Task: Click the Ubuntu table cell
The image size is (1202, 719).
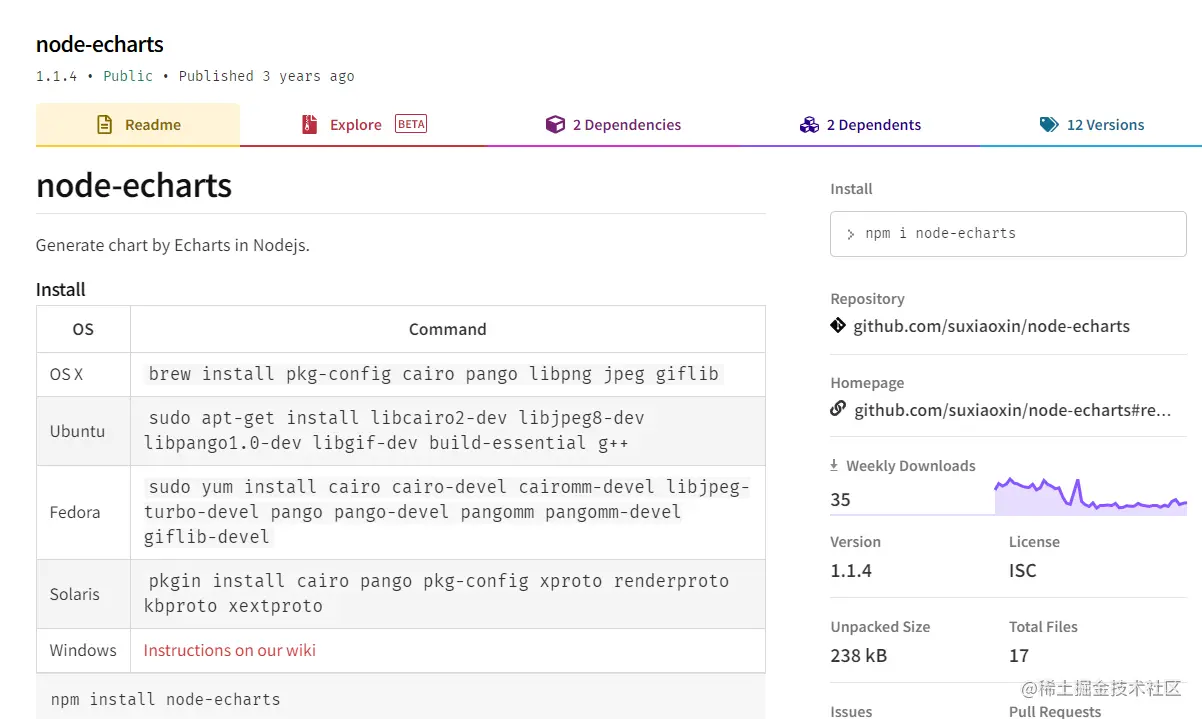Action: coord(83,431)
